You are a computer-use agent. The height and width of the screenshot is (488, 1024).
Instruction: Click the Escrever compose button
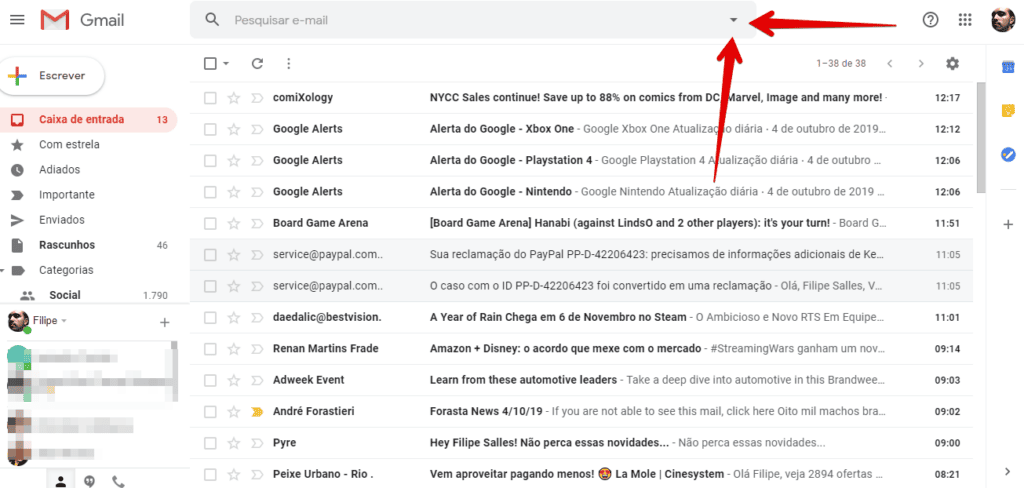point(54,76)
